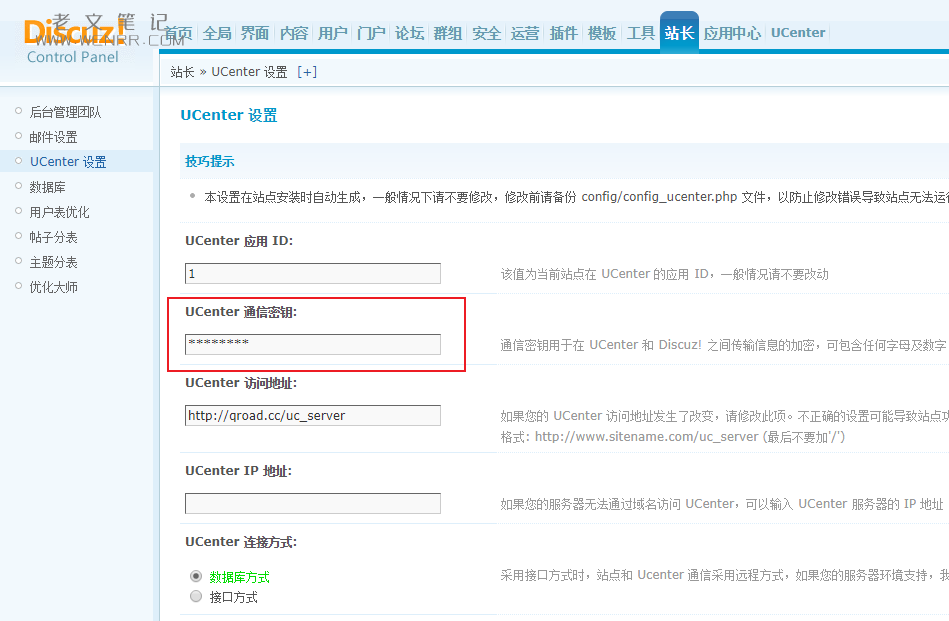Click the UCenter 通信密钥 input field
The height and width of the screenshot is (621, 949).
click(x=313, y=344)
